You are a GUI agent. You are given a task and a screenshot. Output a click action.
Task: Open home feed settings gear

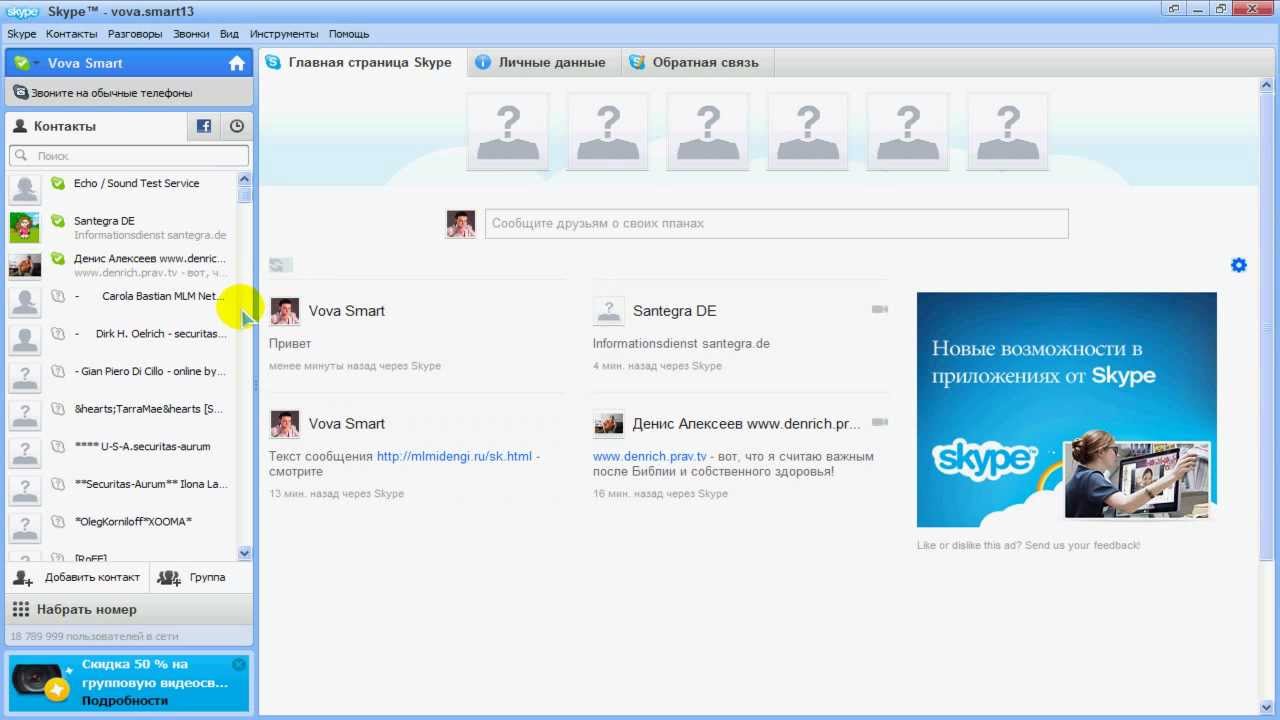click(1239, 265)
